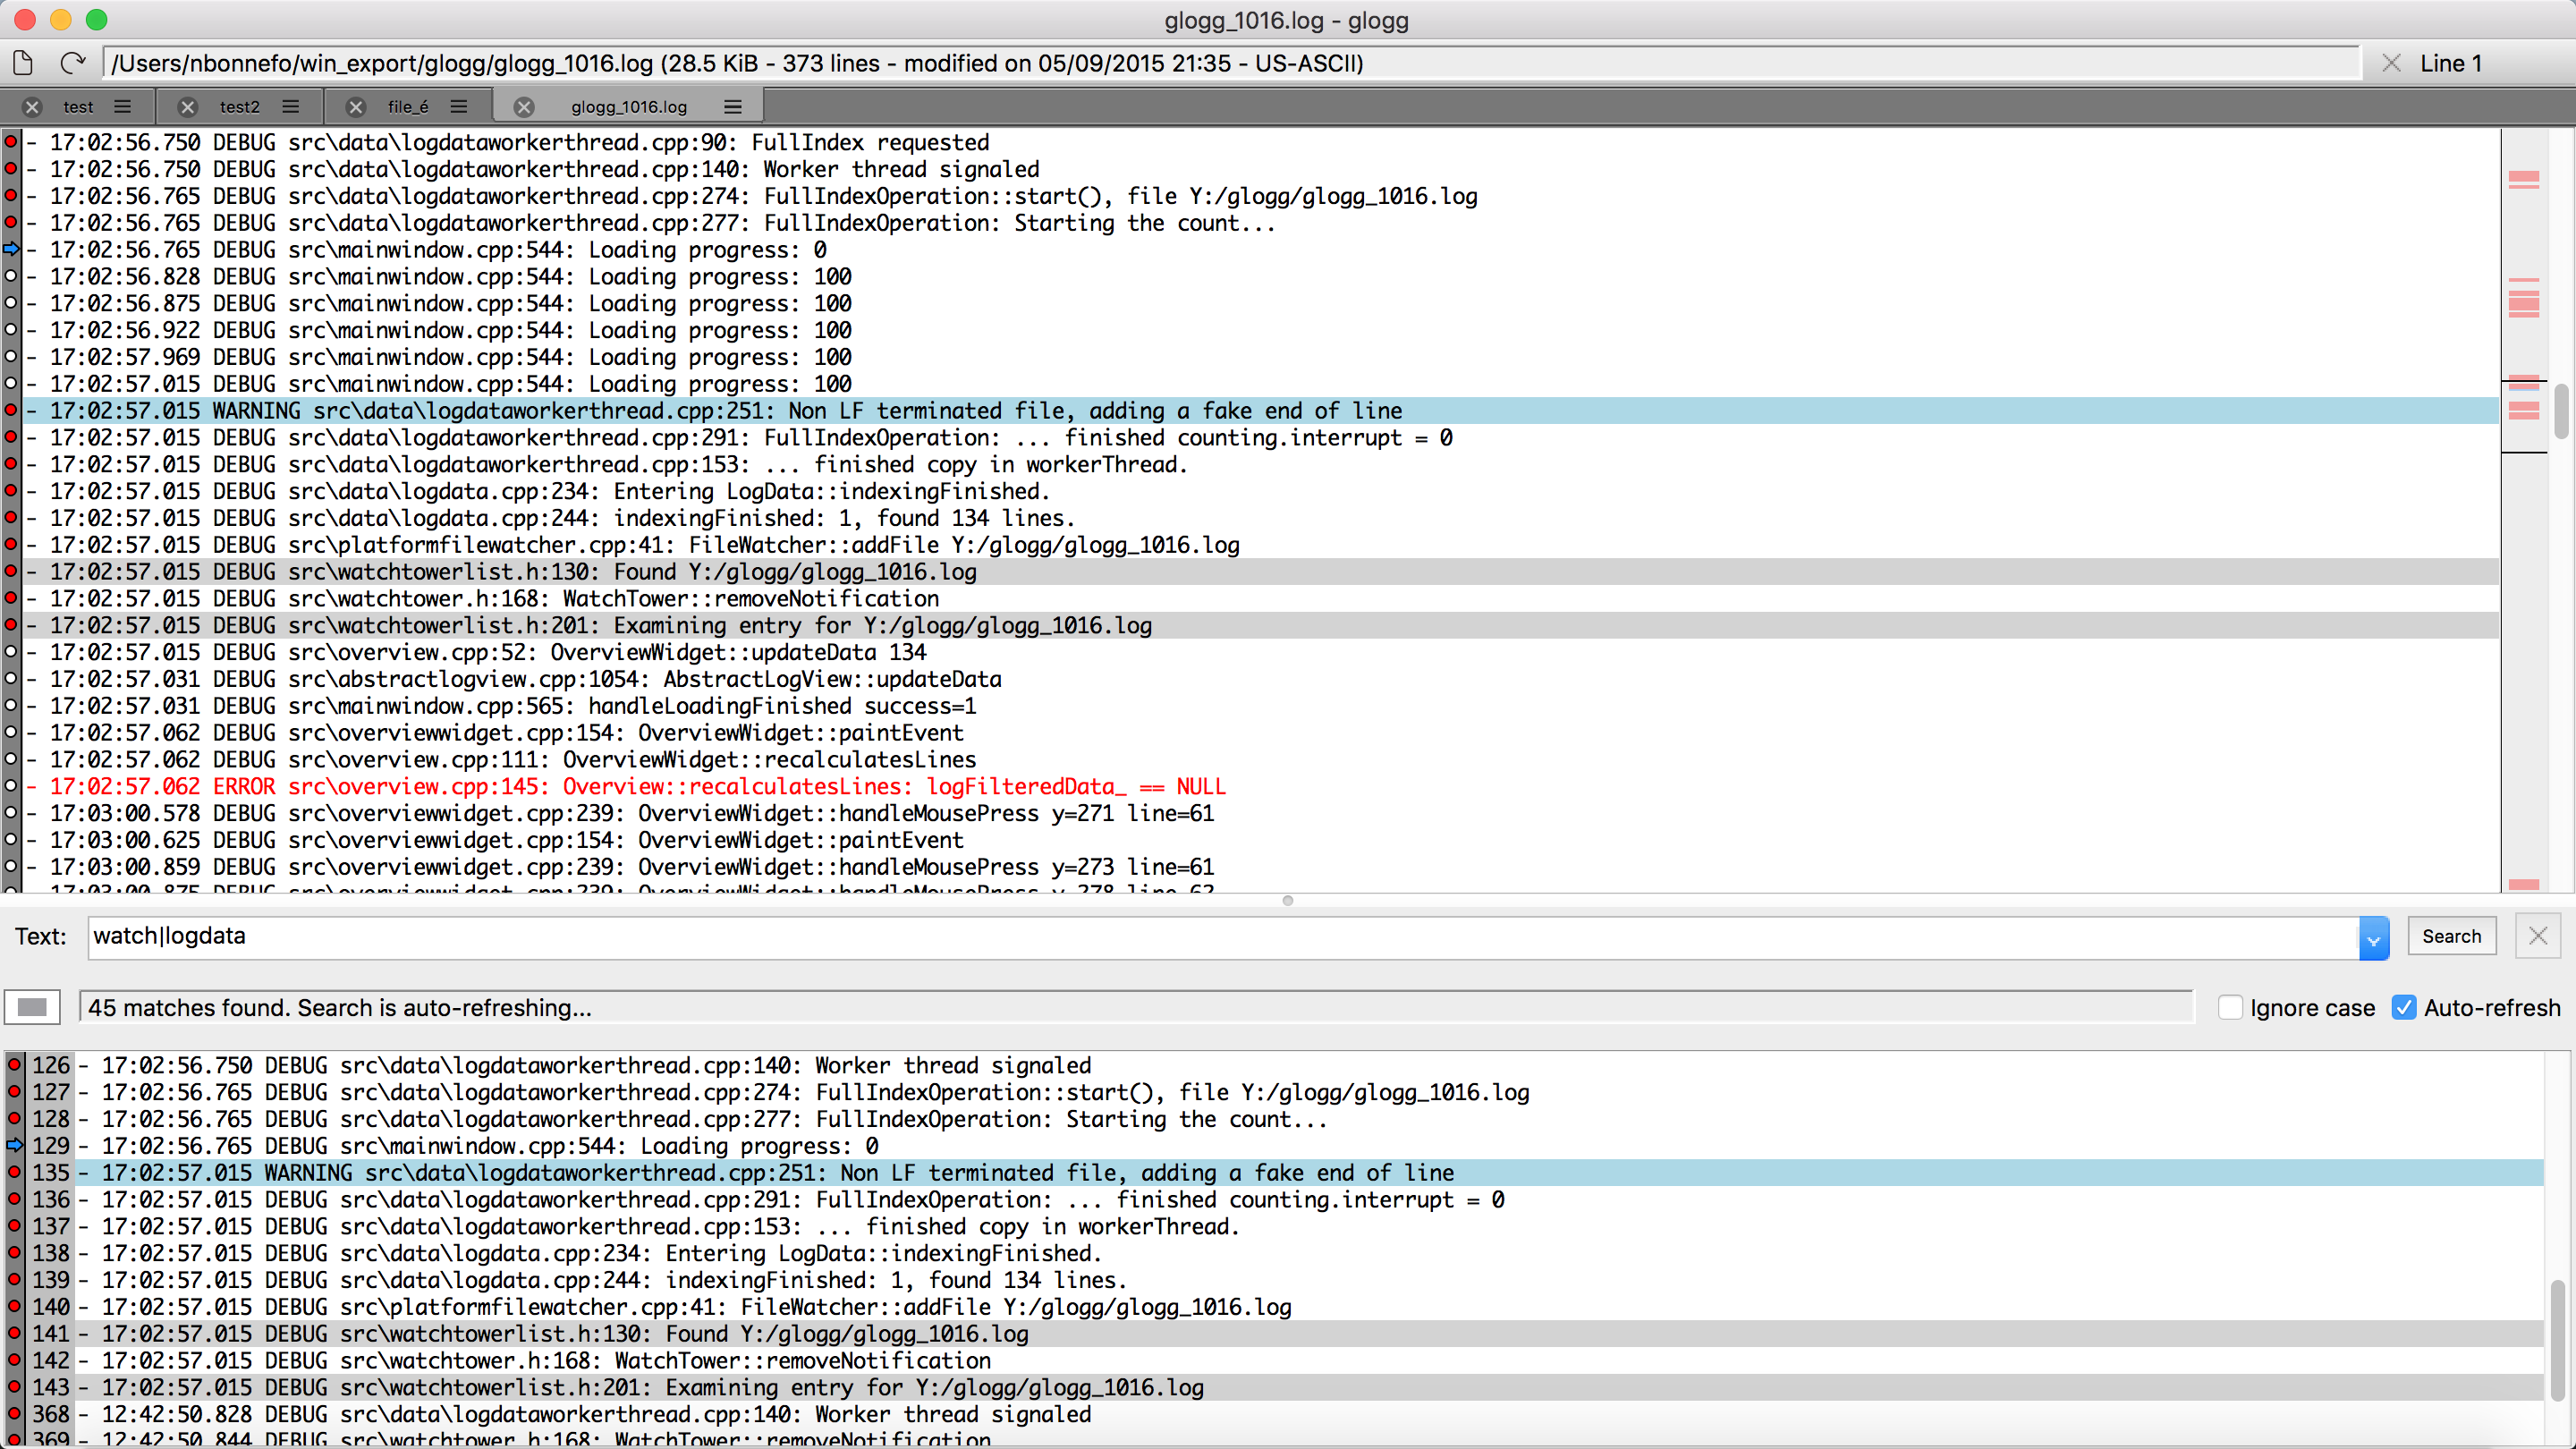
Task: Click the open file icon in toolbar
Action: coord(23,63)
